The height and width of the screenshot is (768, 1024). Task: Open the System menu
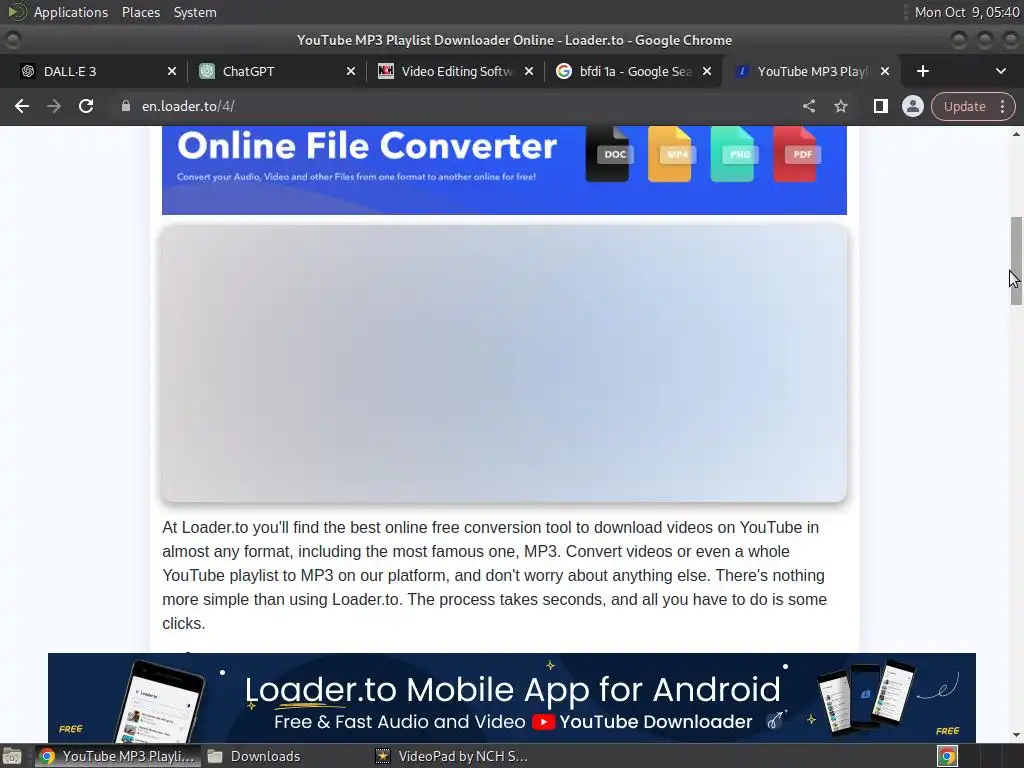[195, 12]
